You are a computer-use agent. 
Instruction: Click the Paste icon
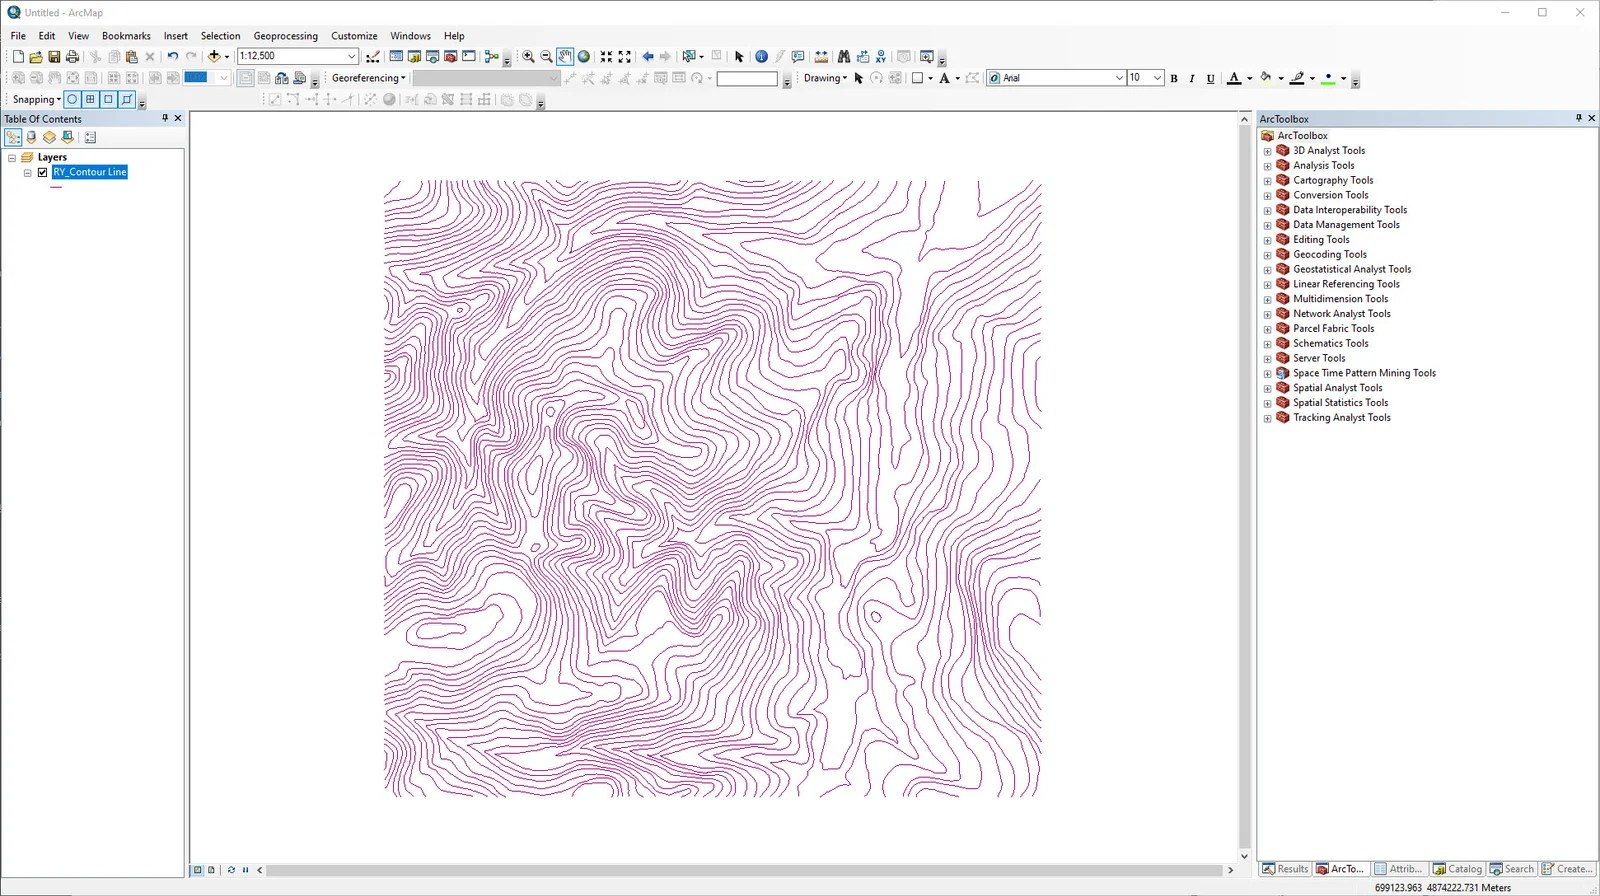(131, 57)
